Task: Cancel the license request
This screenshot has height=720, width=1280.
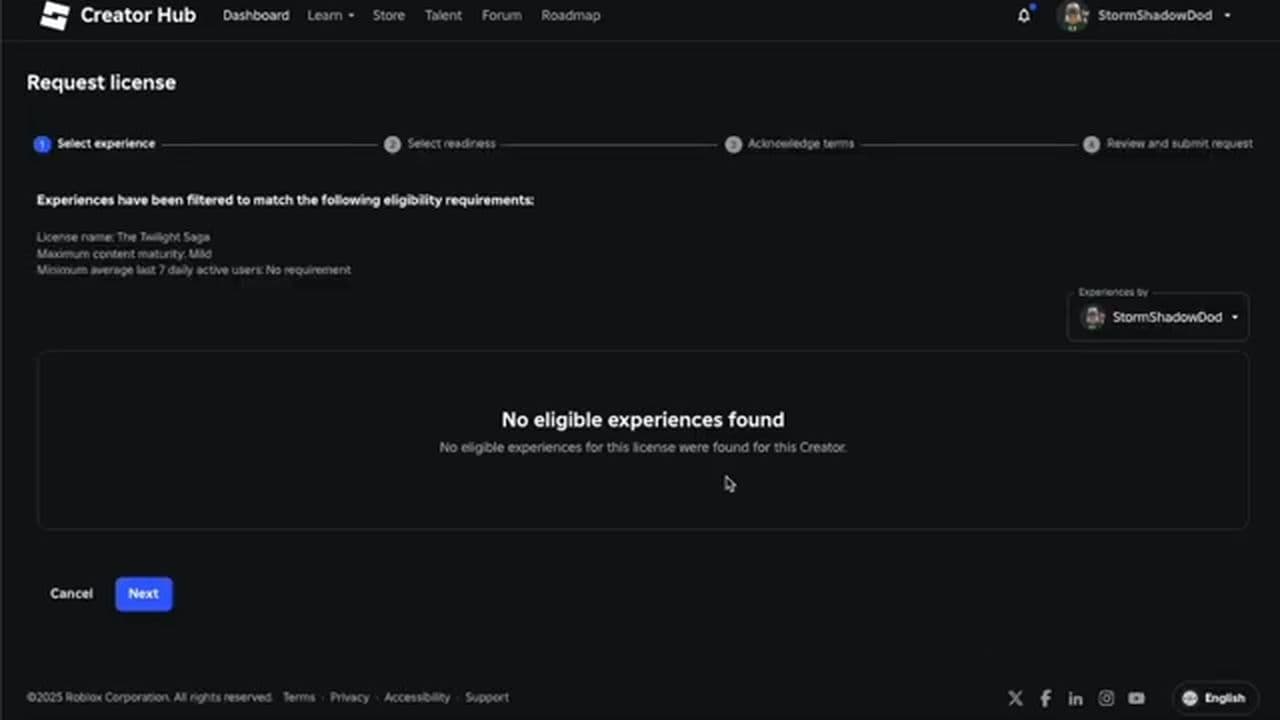Action: click(71, 593)
